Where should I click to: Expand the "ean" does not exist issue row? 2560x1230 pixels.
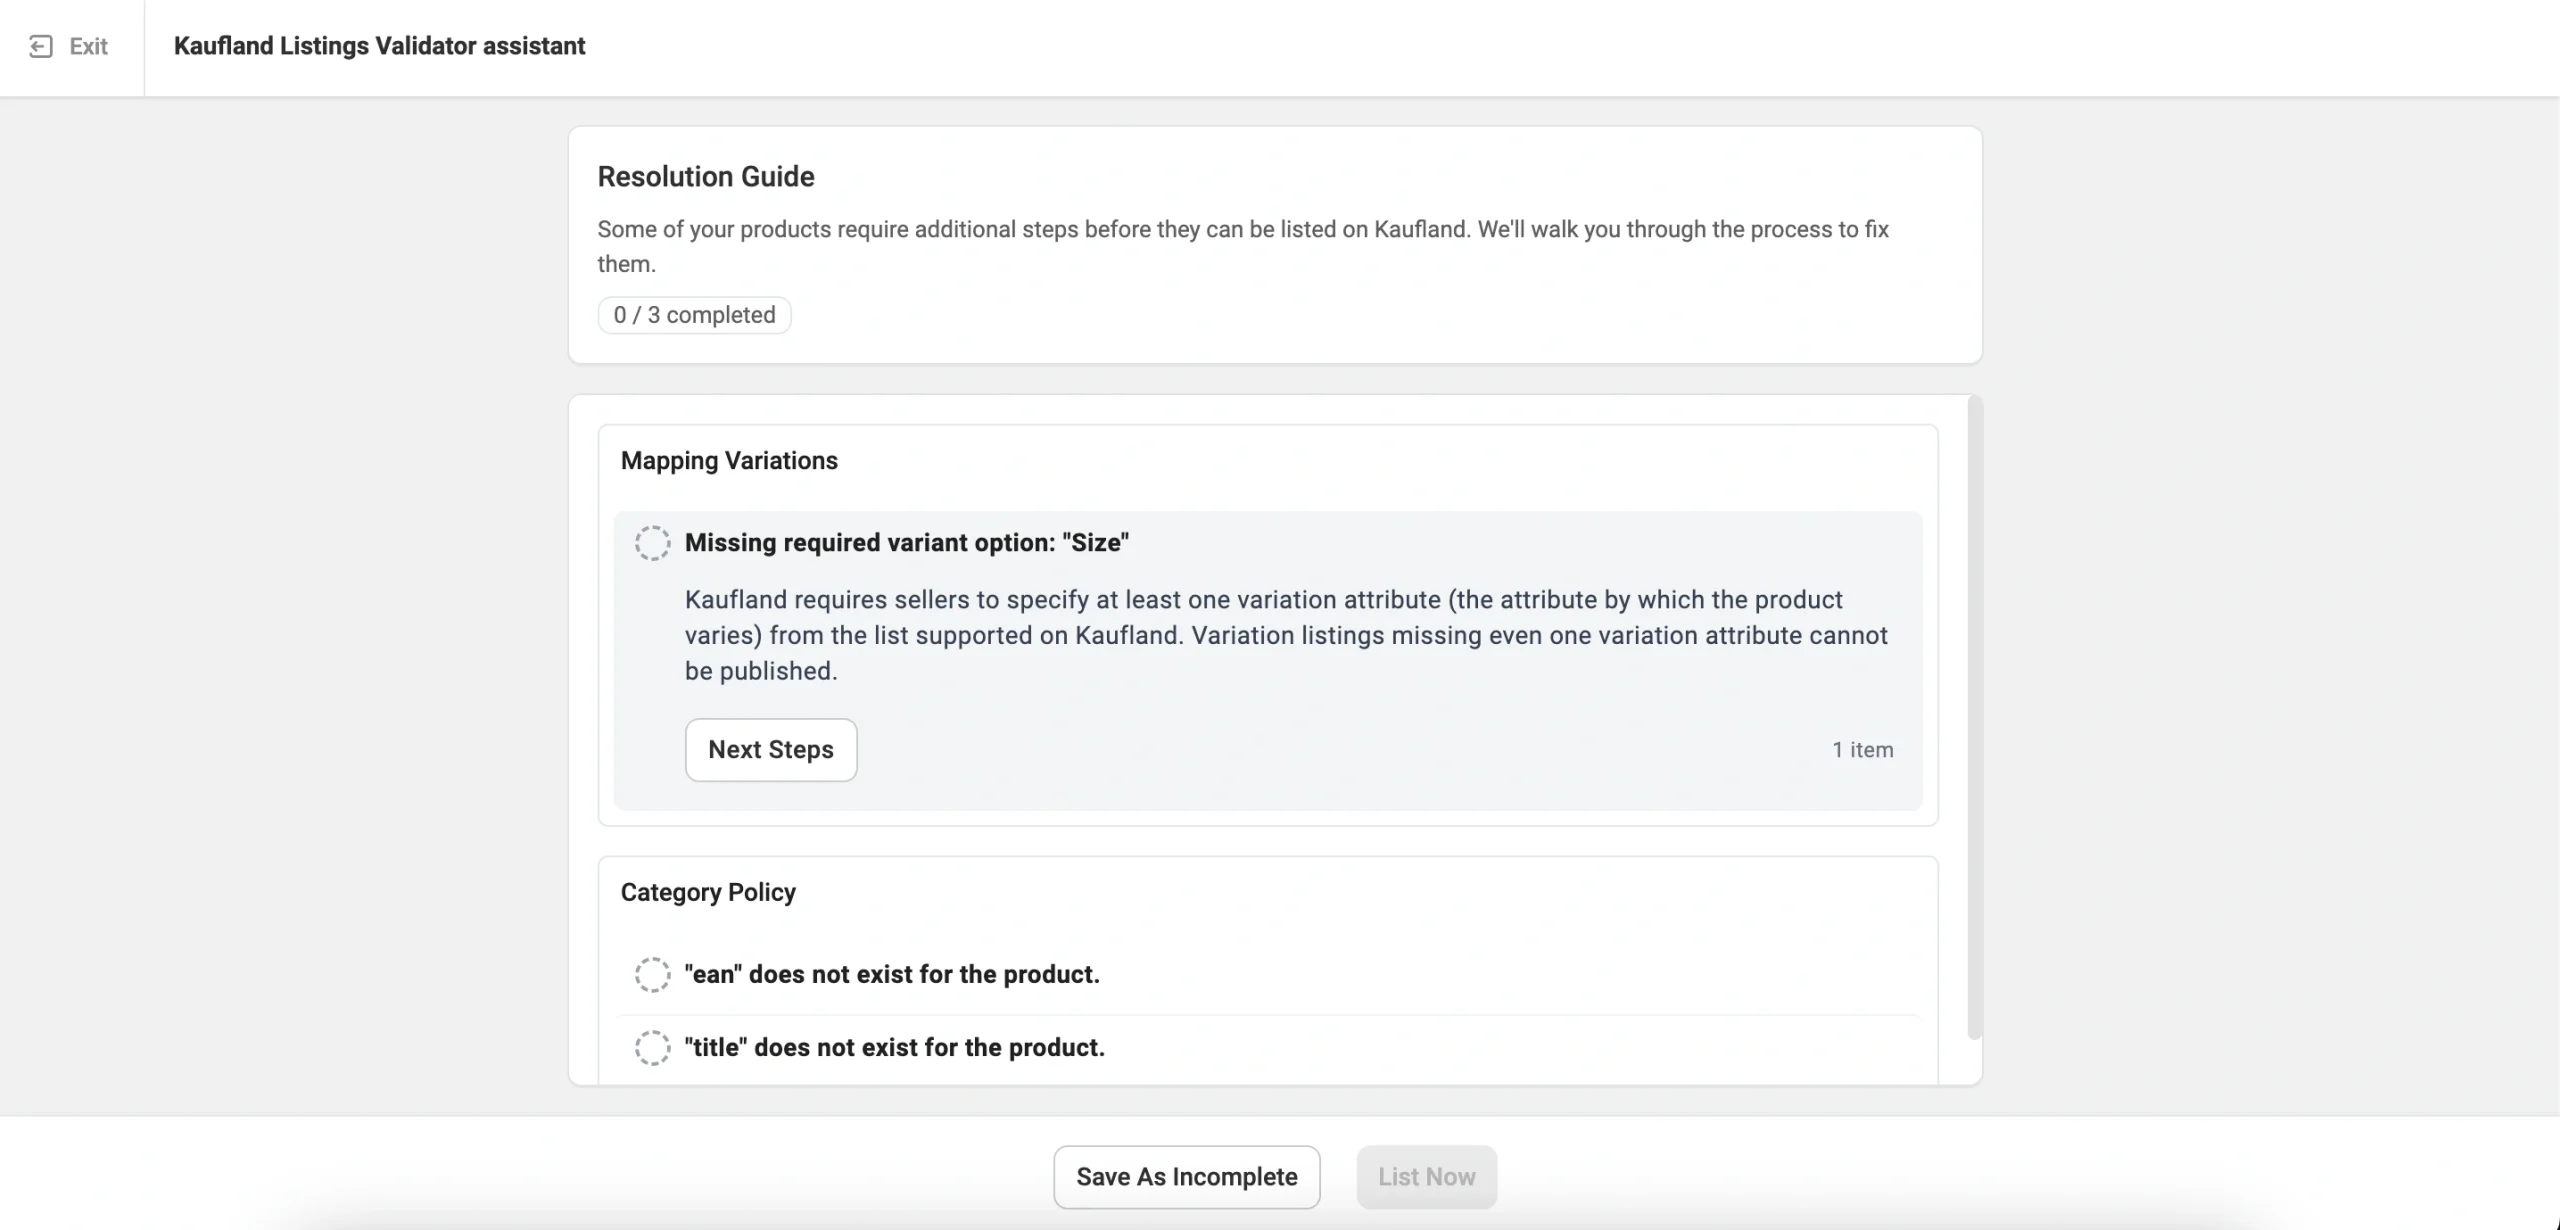point(892,974)
